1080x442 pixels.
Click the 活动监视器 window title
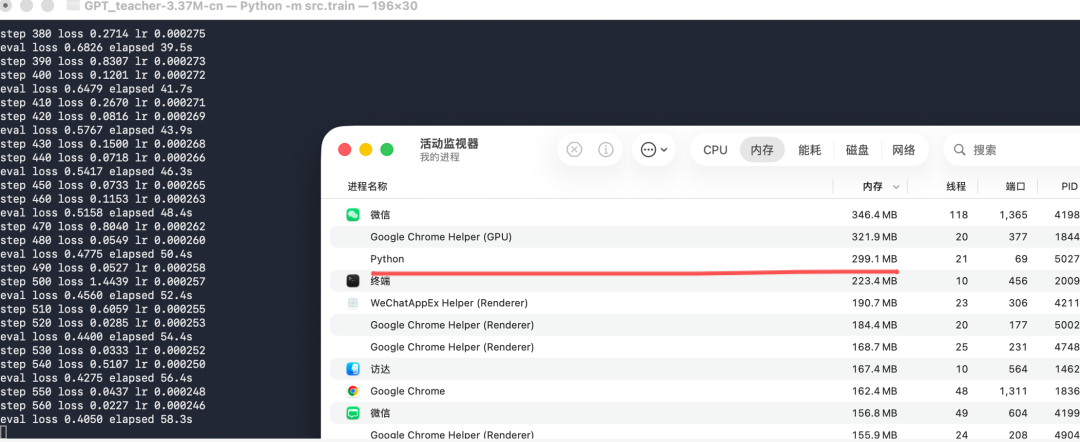click(449, 144)
